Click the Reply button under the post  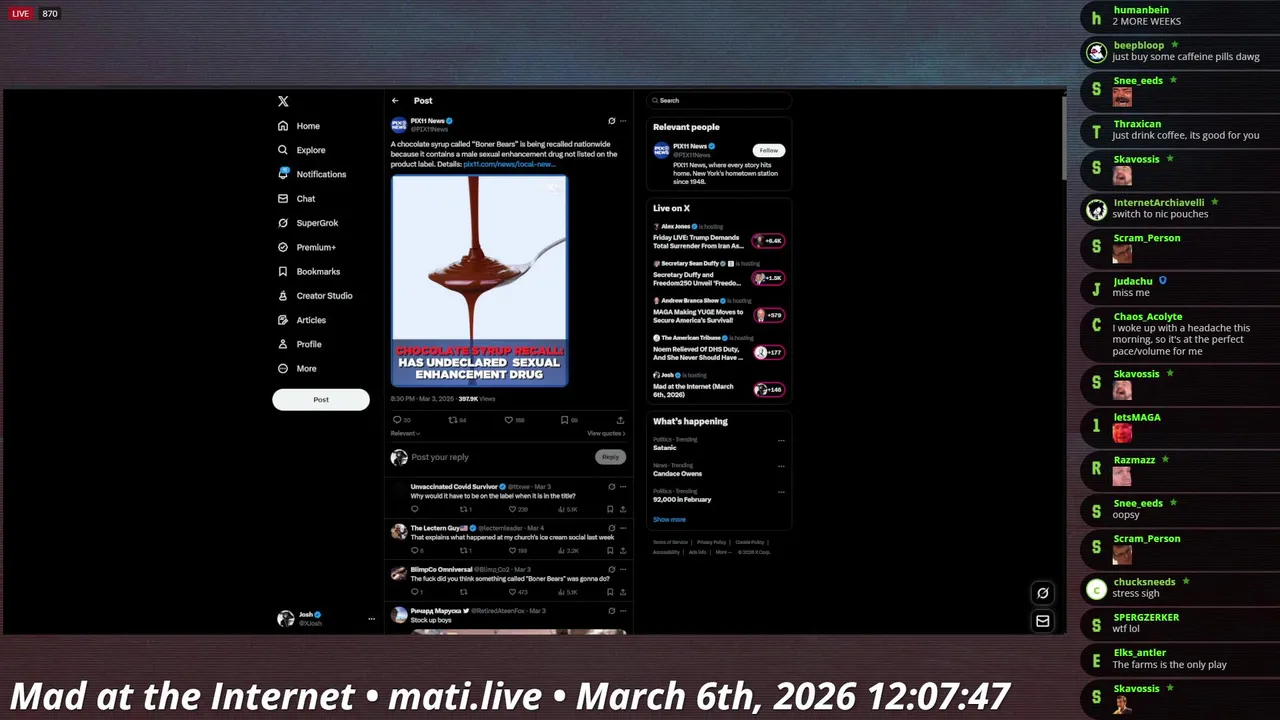(610, 457)
